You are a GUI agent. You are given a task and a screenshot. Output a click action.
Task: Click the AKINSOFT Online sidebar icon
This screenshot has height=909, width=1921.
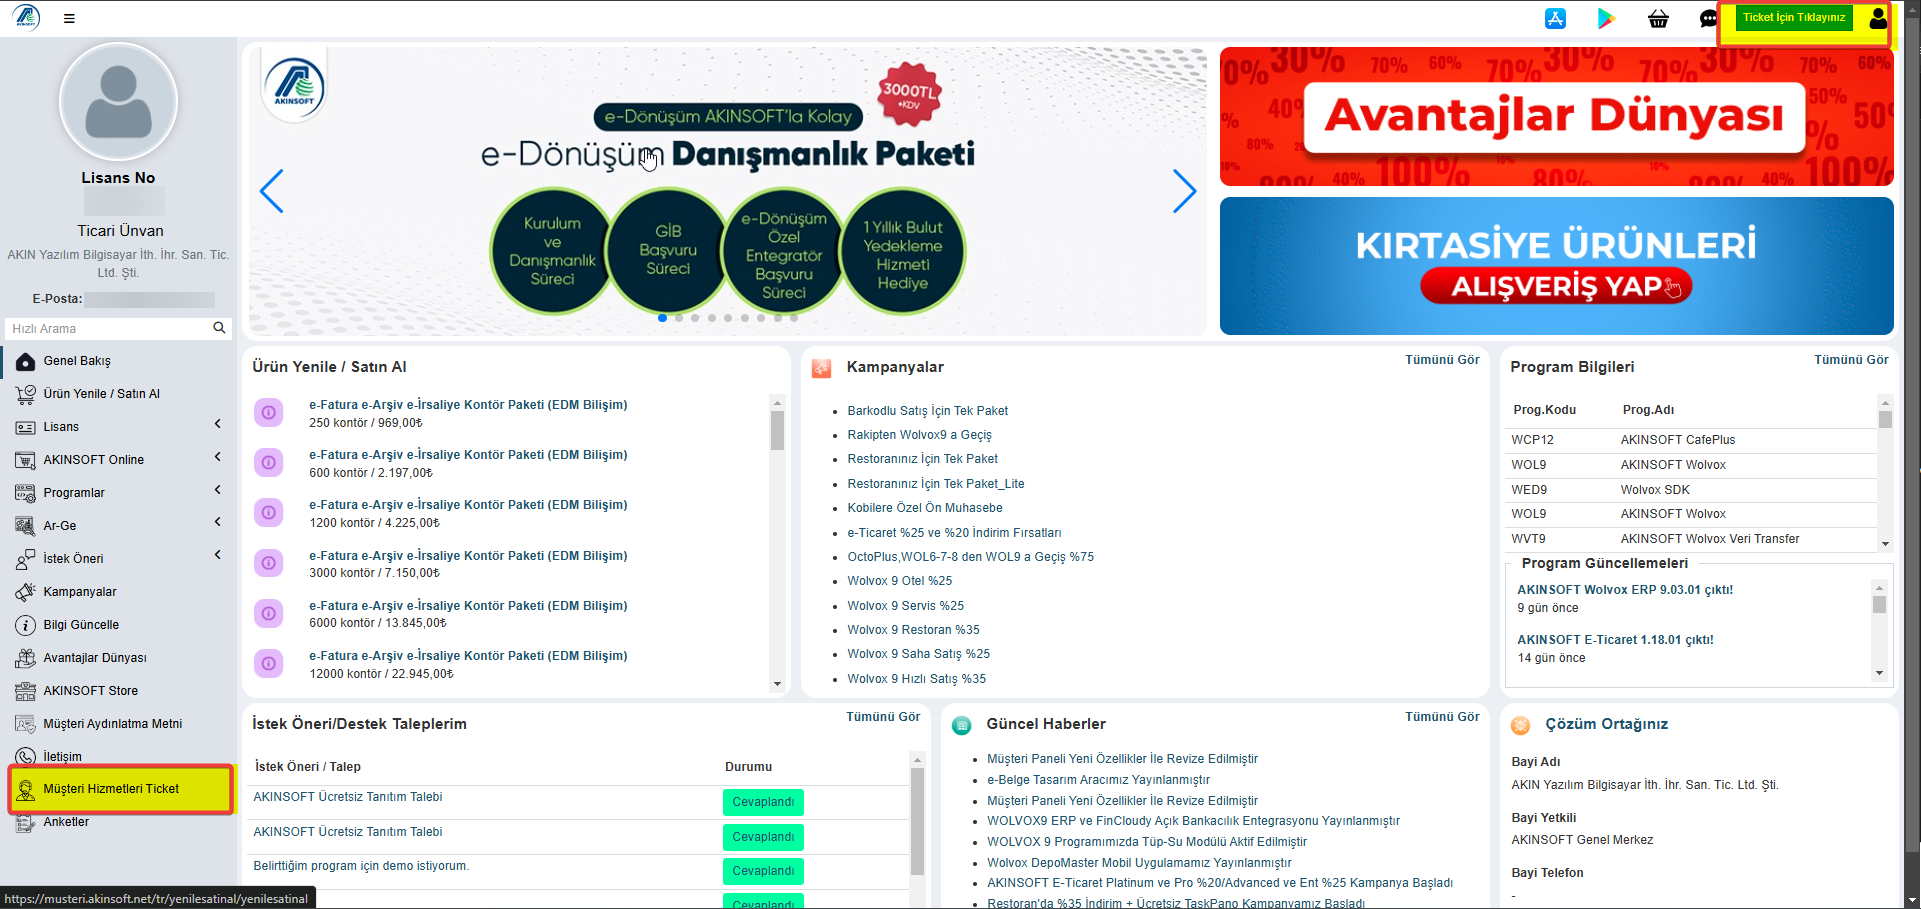point(26,460)
